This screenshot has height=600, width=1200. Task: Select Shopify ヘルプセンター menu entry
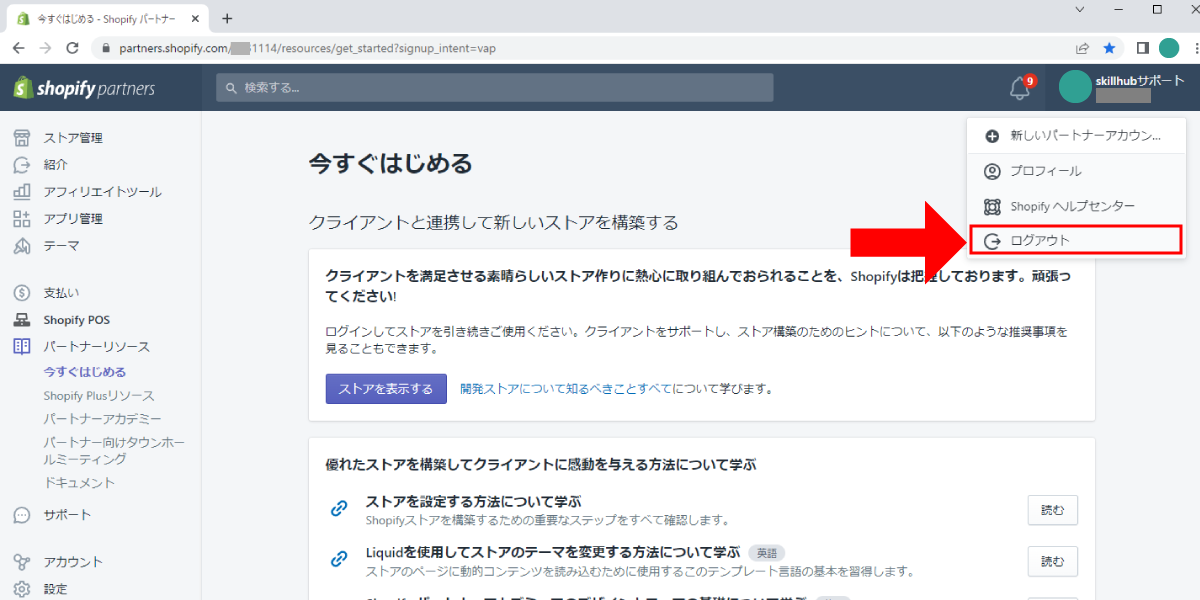(x=1076, y=206)
